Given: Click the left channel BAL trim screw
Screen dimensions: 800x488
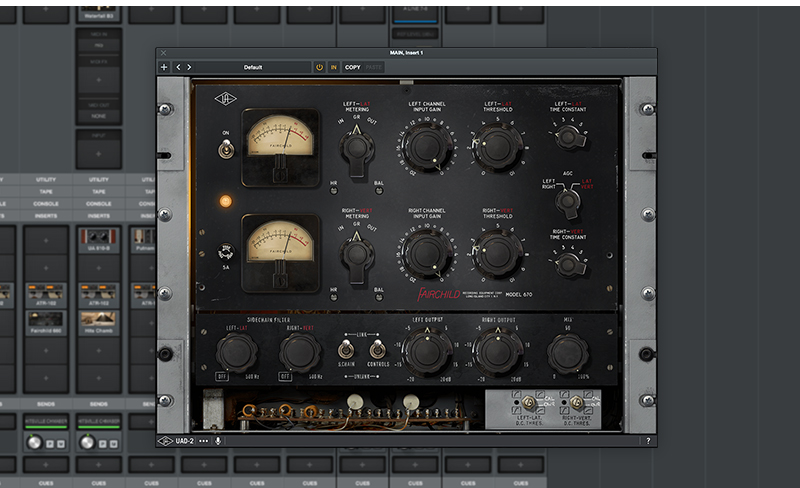Looking at the screenshot, I should coord(379,191).
